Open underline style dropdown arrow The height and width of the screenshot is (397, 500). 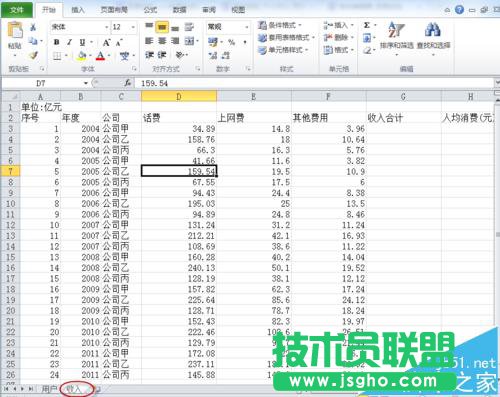[91, 42]
